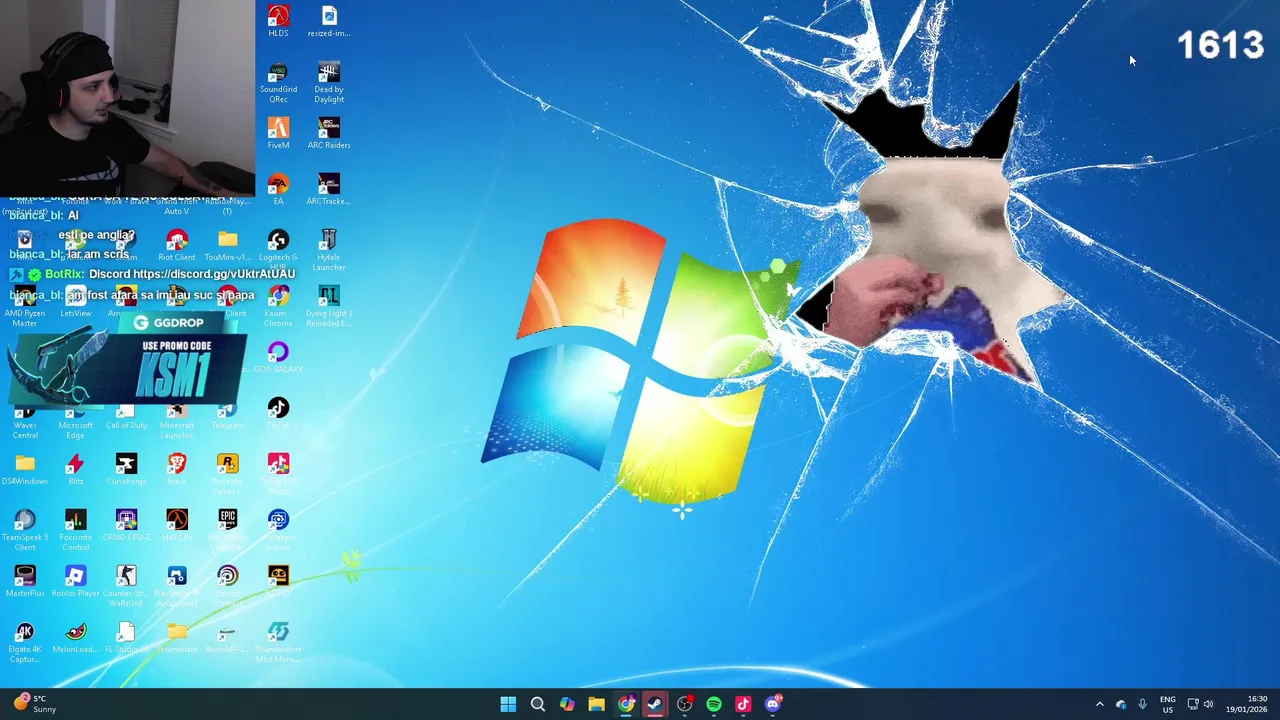Open Dying Light 2 Reloaded Edition icon
The height and width of the screenshot is (720, 1280).
click(x=329, y=306)
